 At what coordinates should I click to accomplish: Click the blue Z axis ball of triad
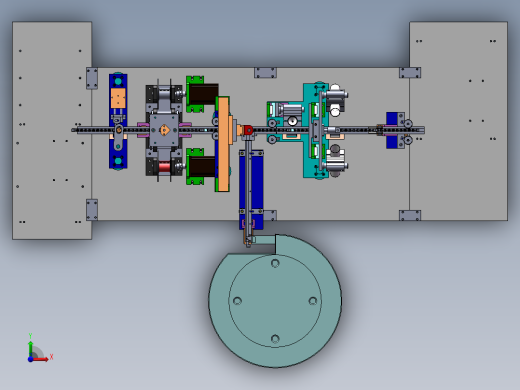30,359
